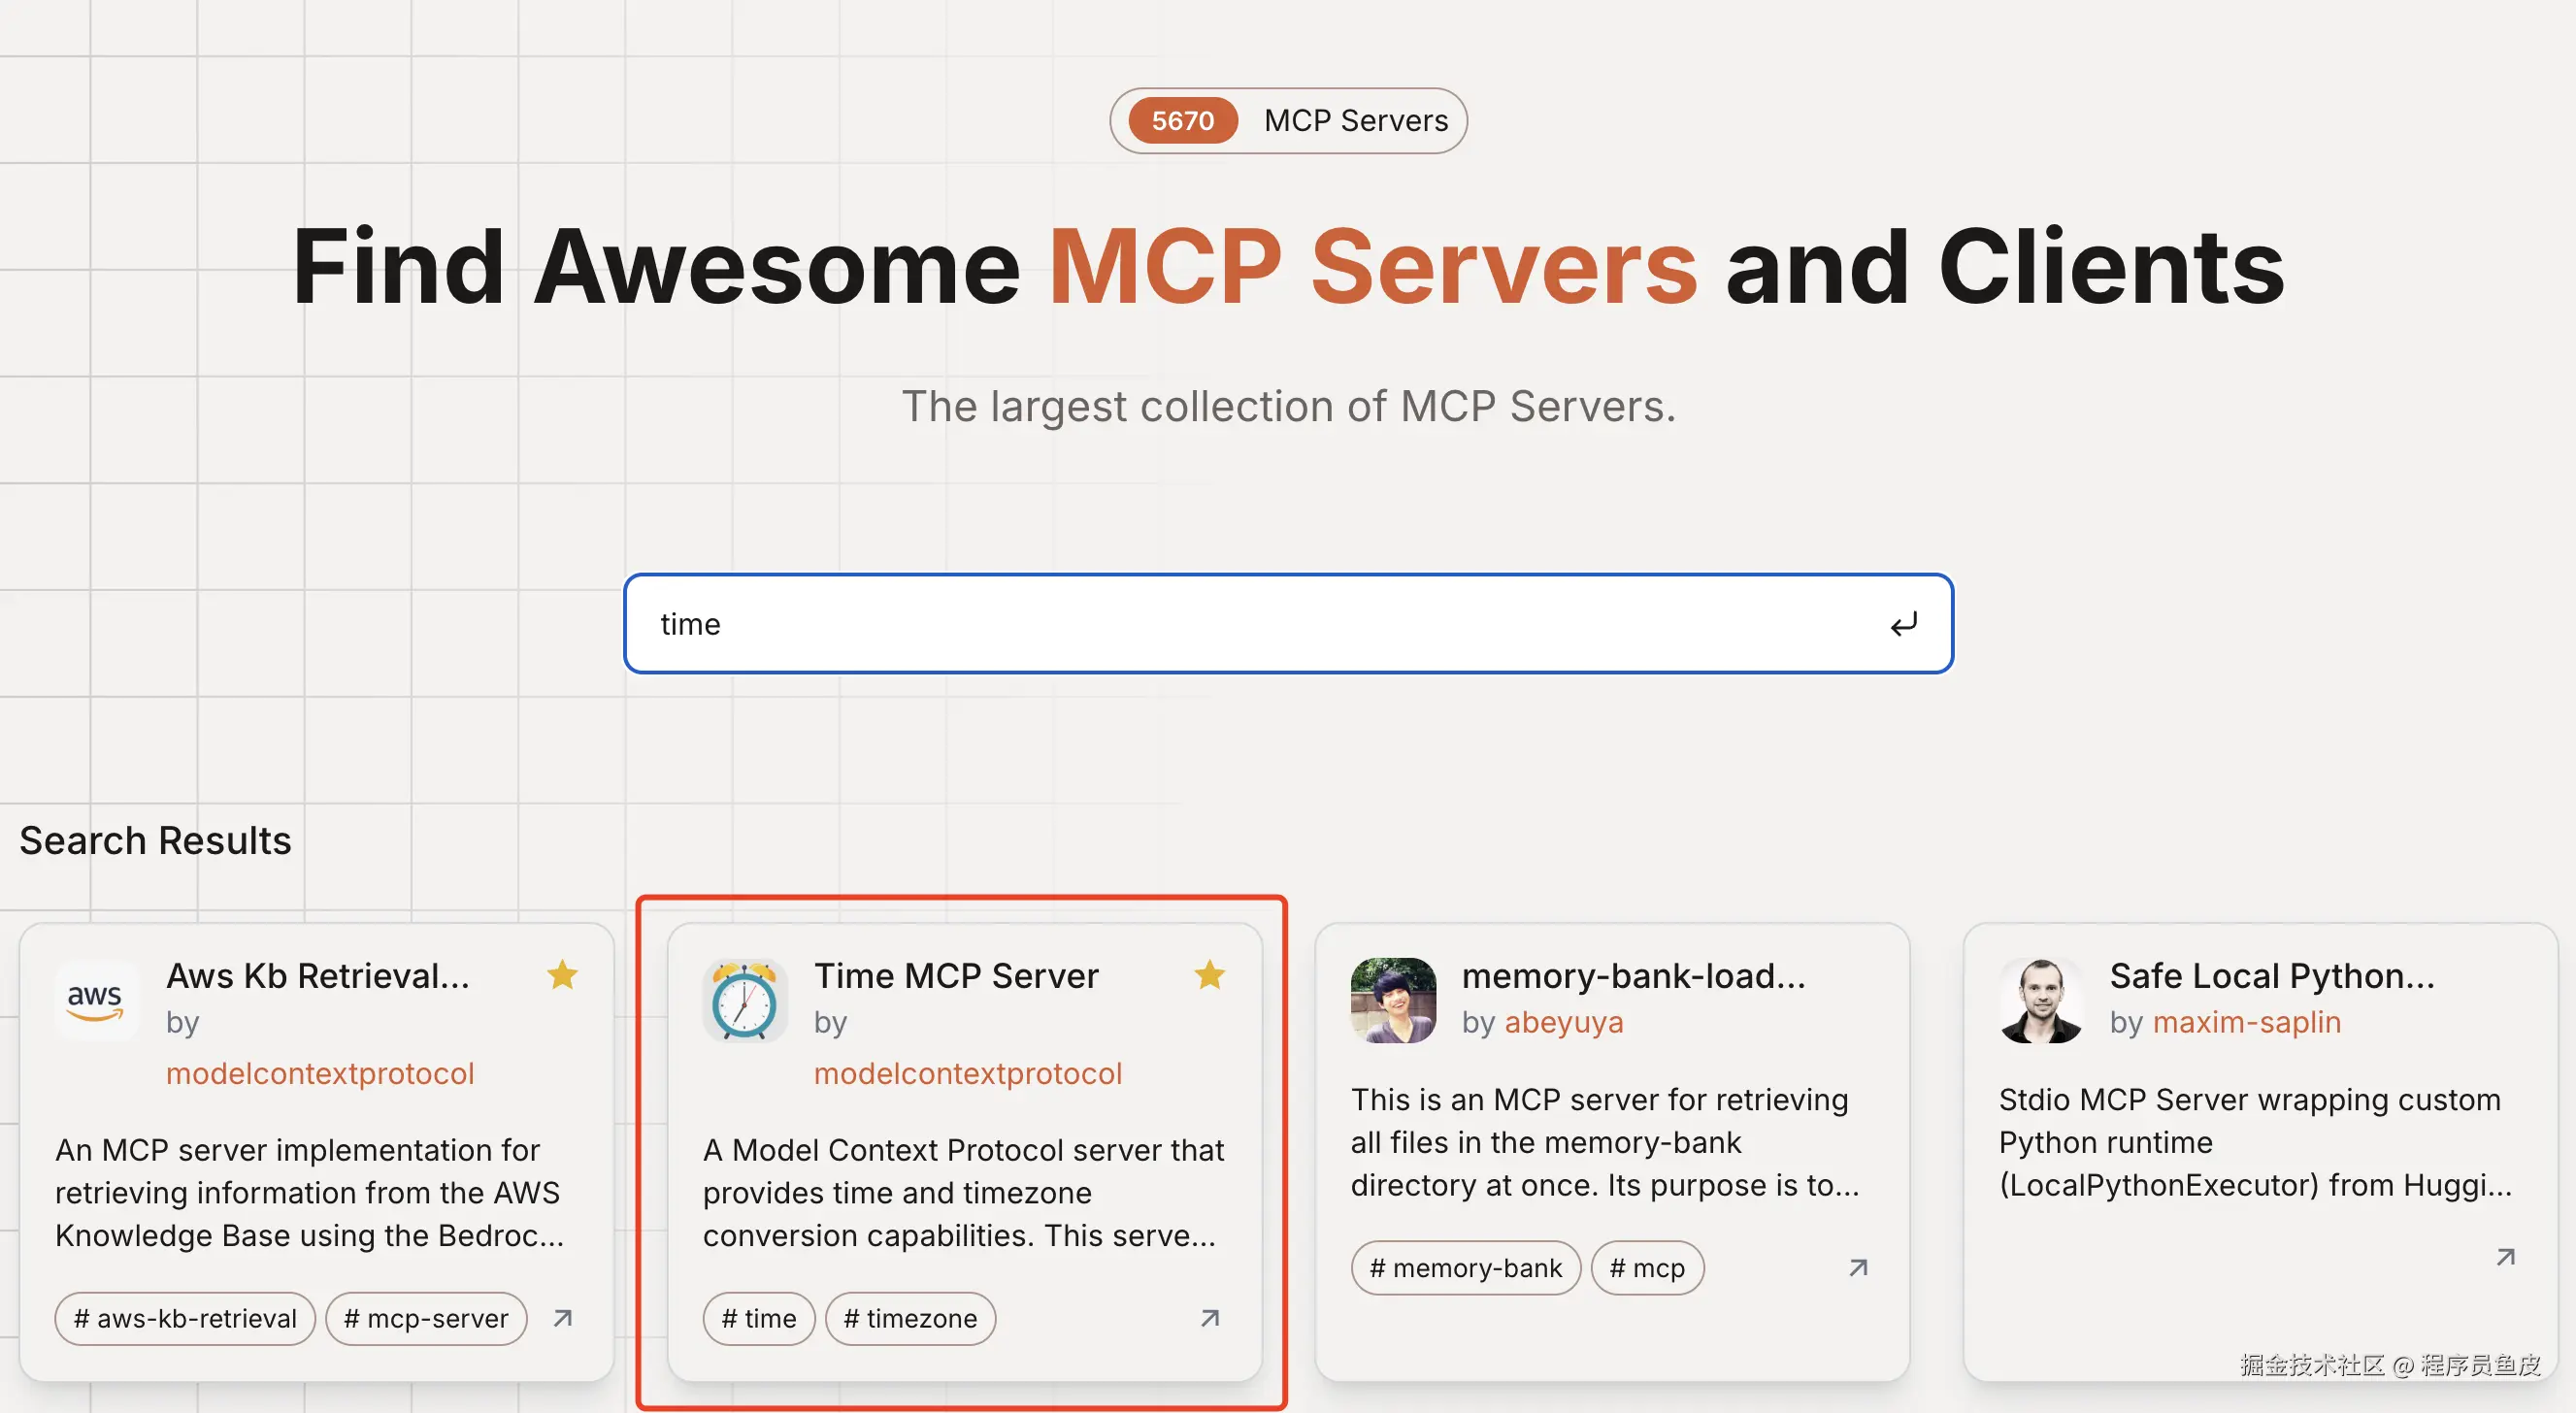Select the # timezone tag
This screenshot has height=1413, width=2576.
click(x=910, y=1318)
